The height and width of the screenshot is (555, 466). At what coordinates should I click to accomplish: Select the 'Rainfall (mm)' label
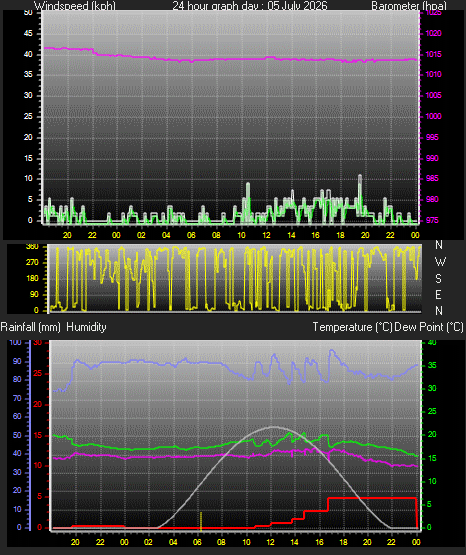[x=30, y=327]
